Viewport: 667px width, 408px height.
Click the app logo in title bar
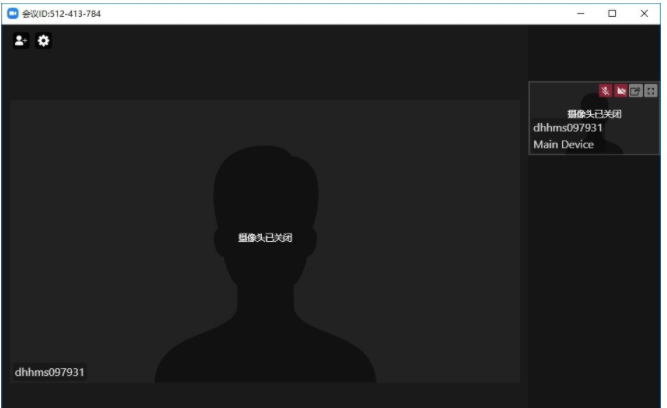coord(13,14)
